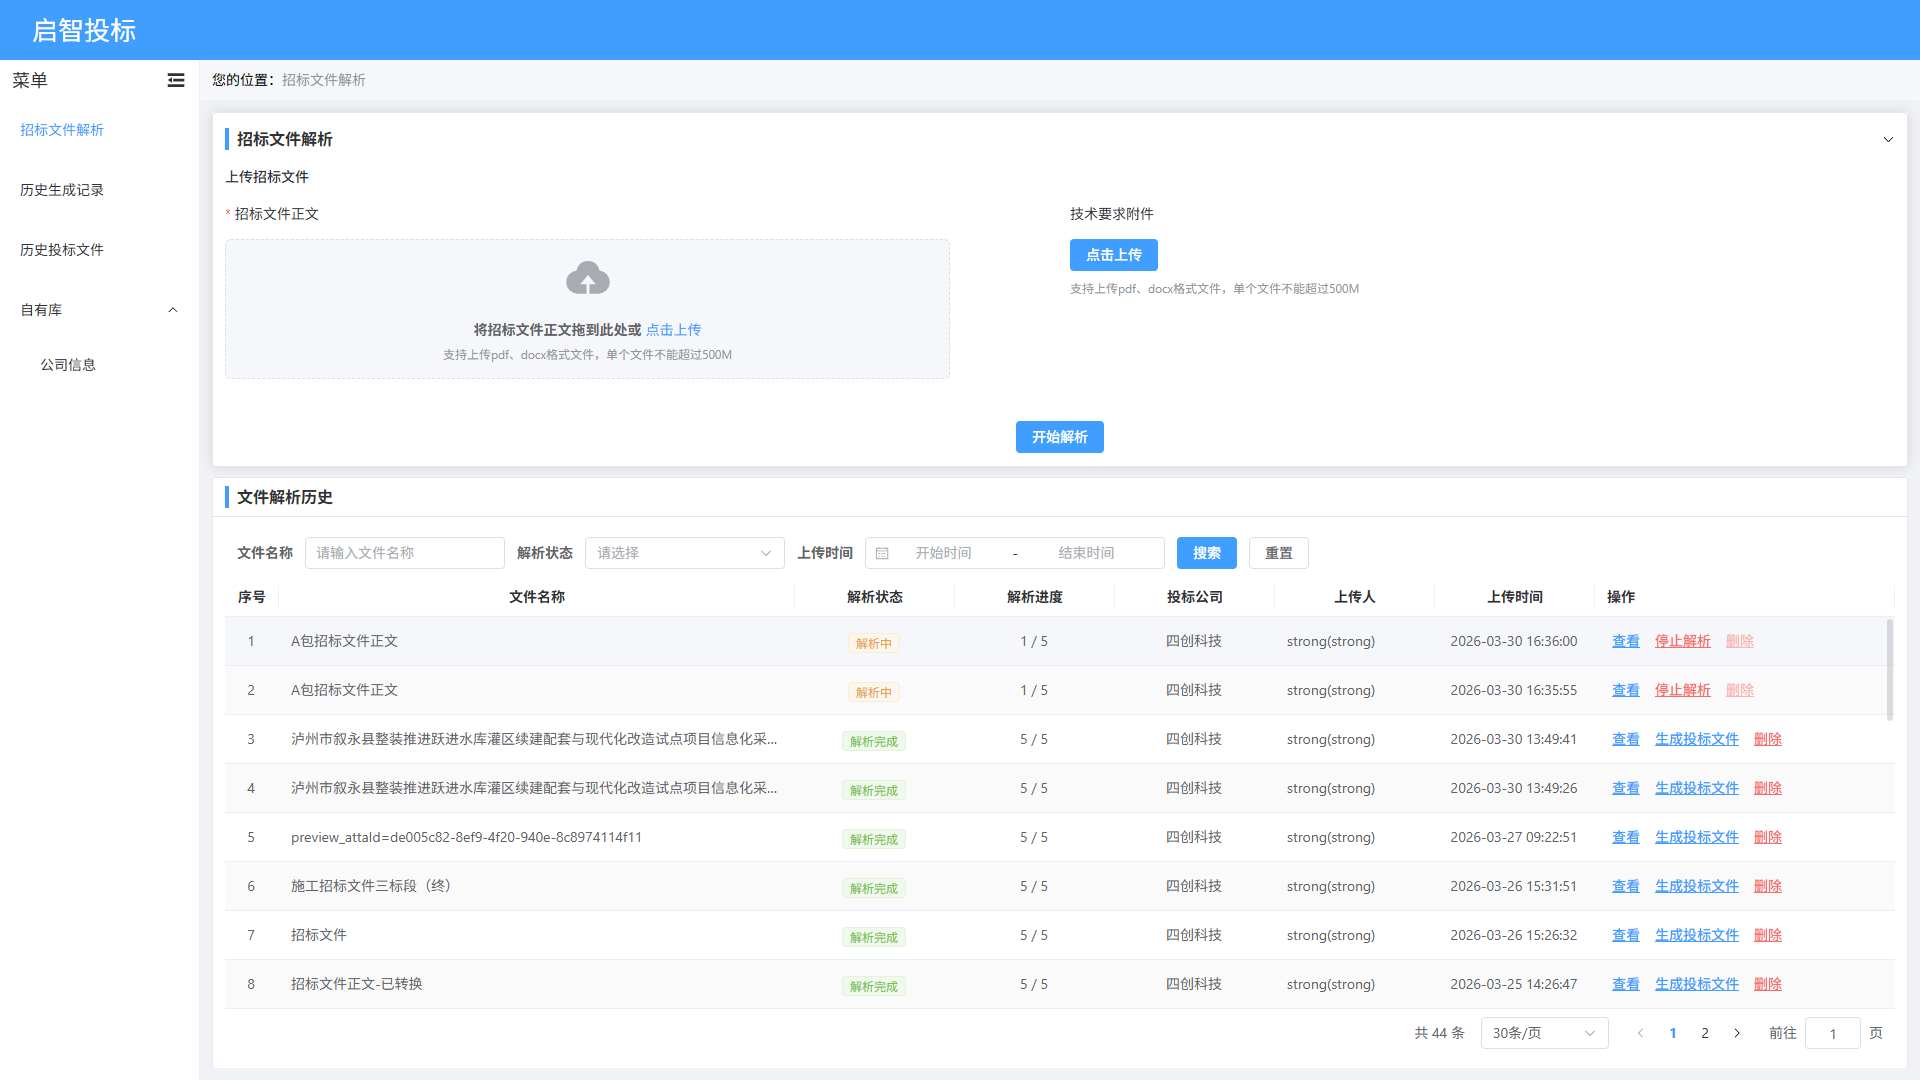Image resolution: width=1920 pixels, height=1080 pixels.
Task: Click the cloud upload icon
Action: [588, 278]
